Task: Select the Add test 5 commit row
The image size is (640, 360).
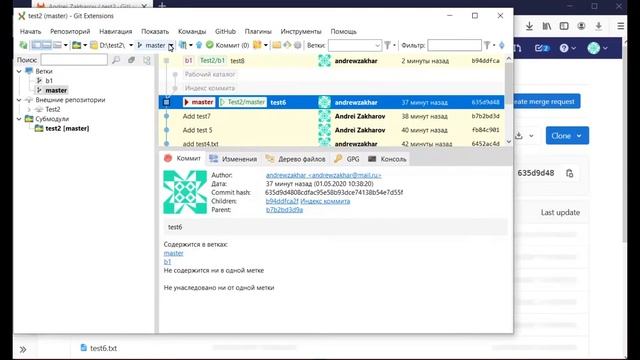Action: click(331, 130)
